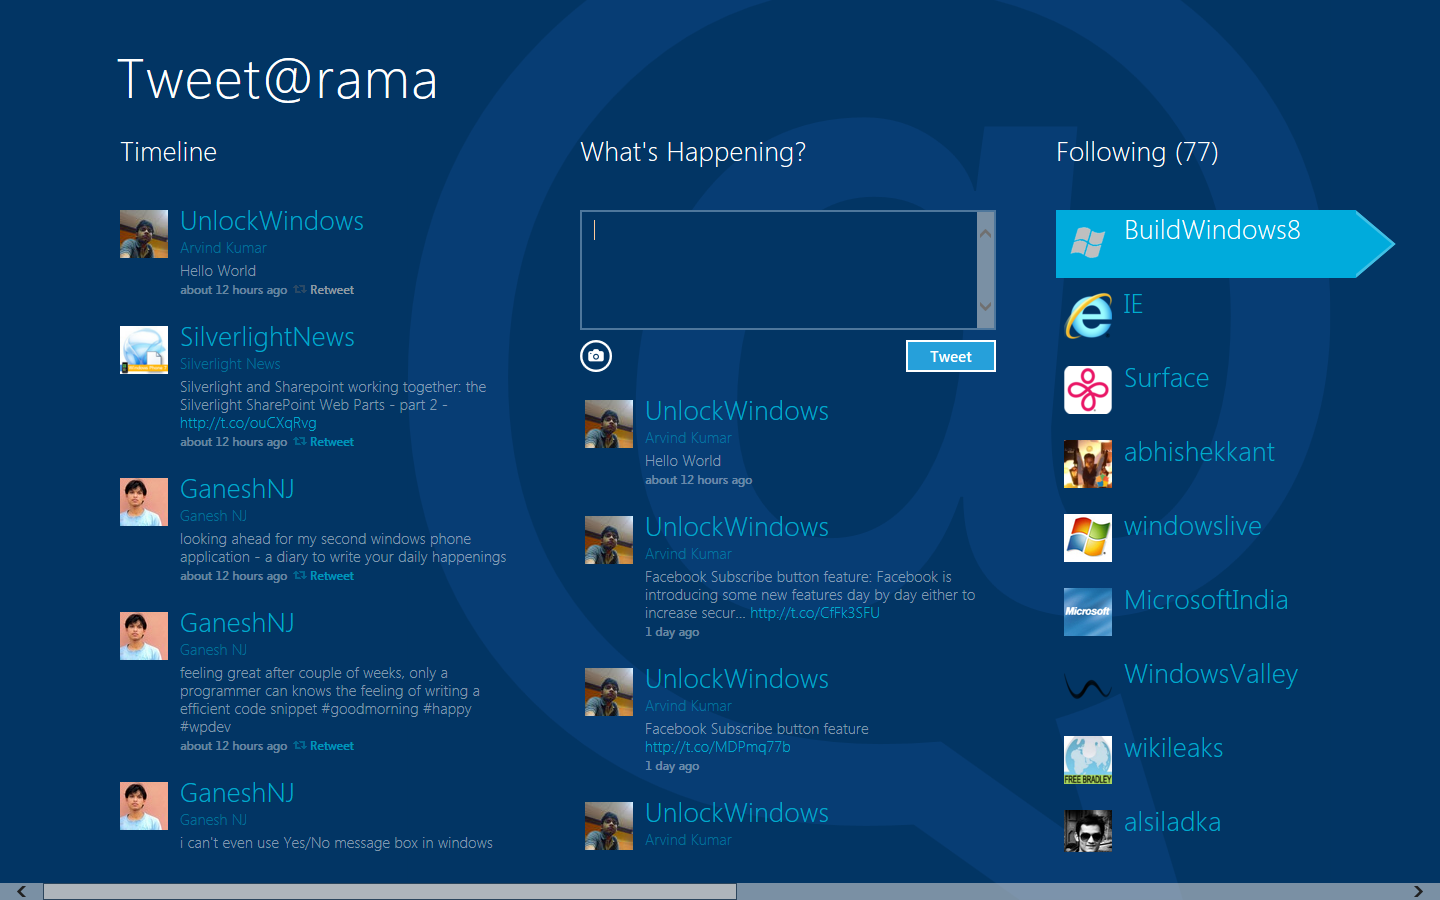Open the BuildWindows8 Windows logo avatar
1440x900 pixels.
(x=1088, y=242)
